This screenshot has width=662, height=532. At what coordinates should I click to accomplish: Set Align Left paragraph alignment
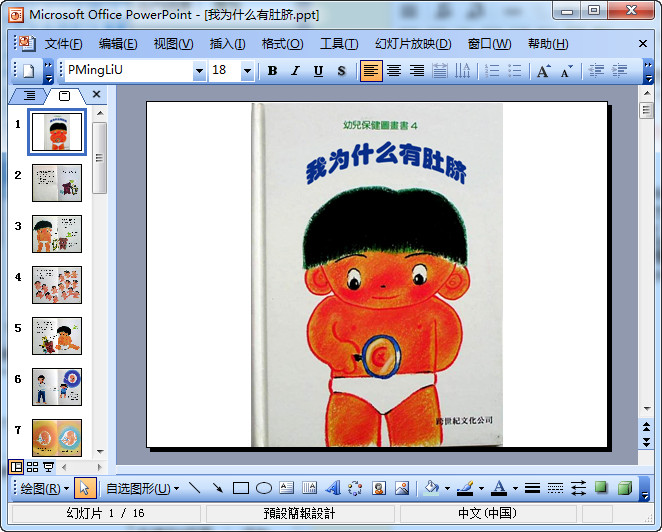pyautogui.click(x=371, y=71)
